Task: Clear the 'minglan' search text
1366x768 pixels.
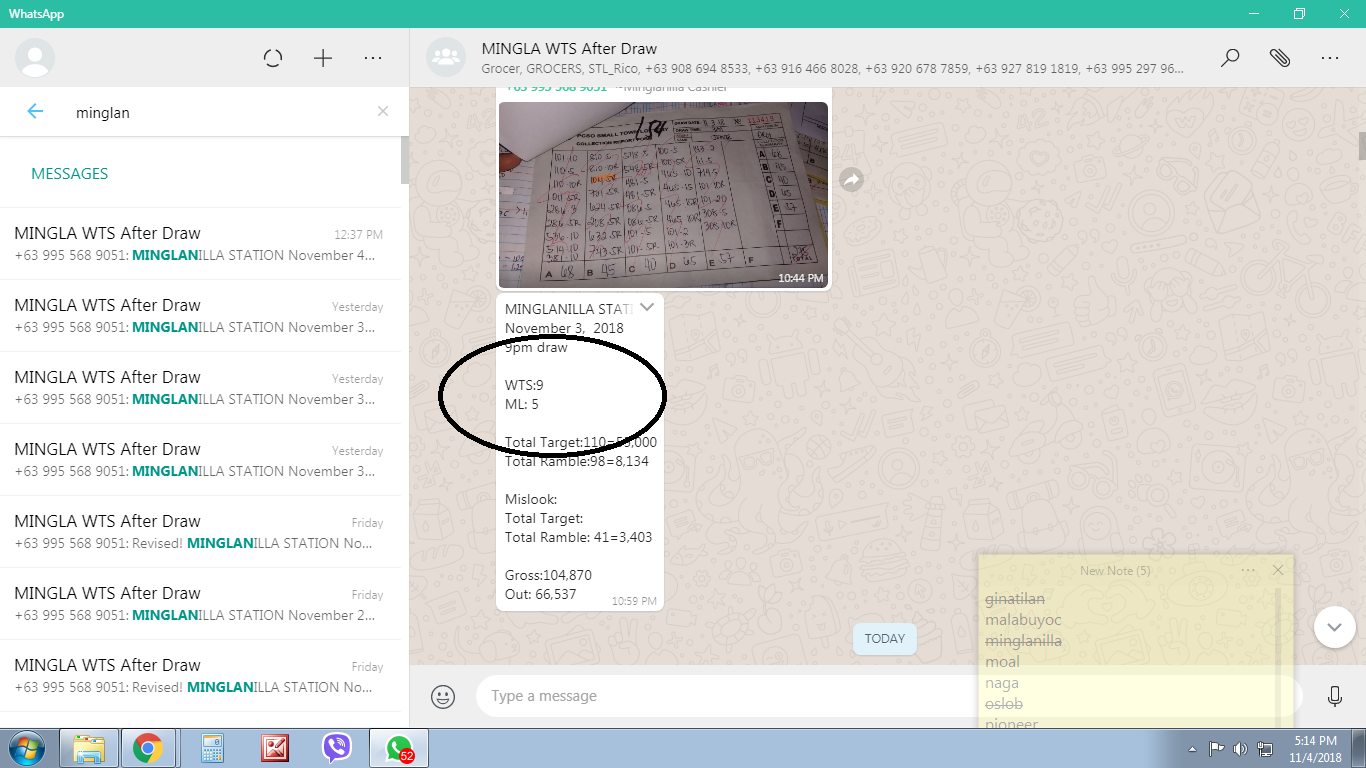Action: coord(382,112)
